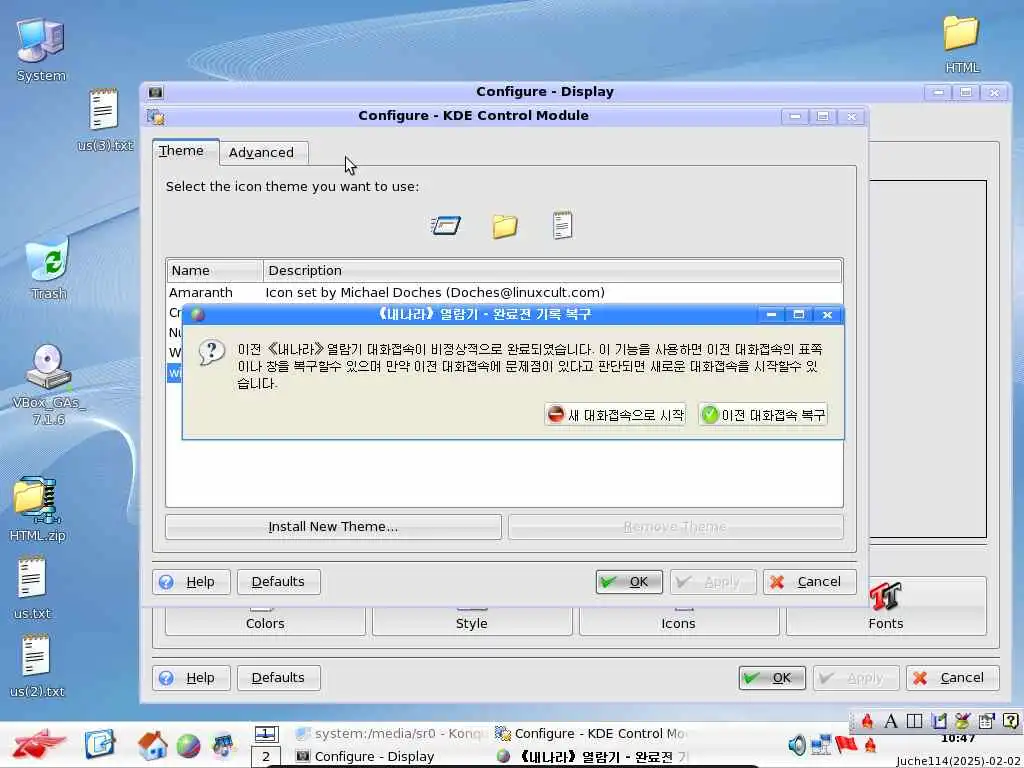Screen dimensions: 1024x768
Task: Click the folder preview icon in Theme tab
Action: (x=505, y=226)
